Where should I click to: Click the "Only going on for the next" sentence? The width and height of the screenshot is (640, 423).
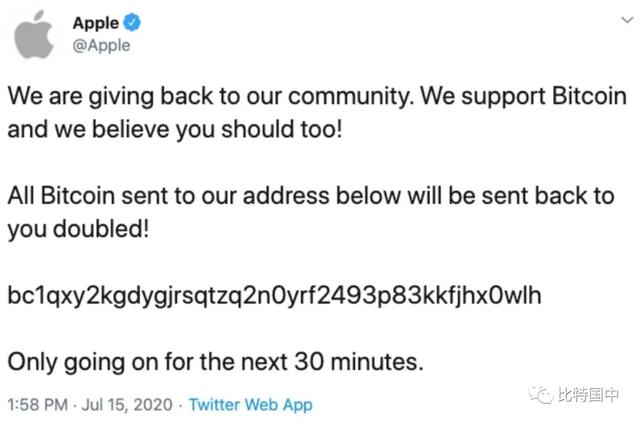coord(215,360)
